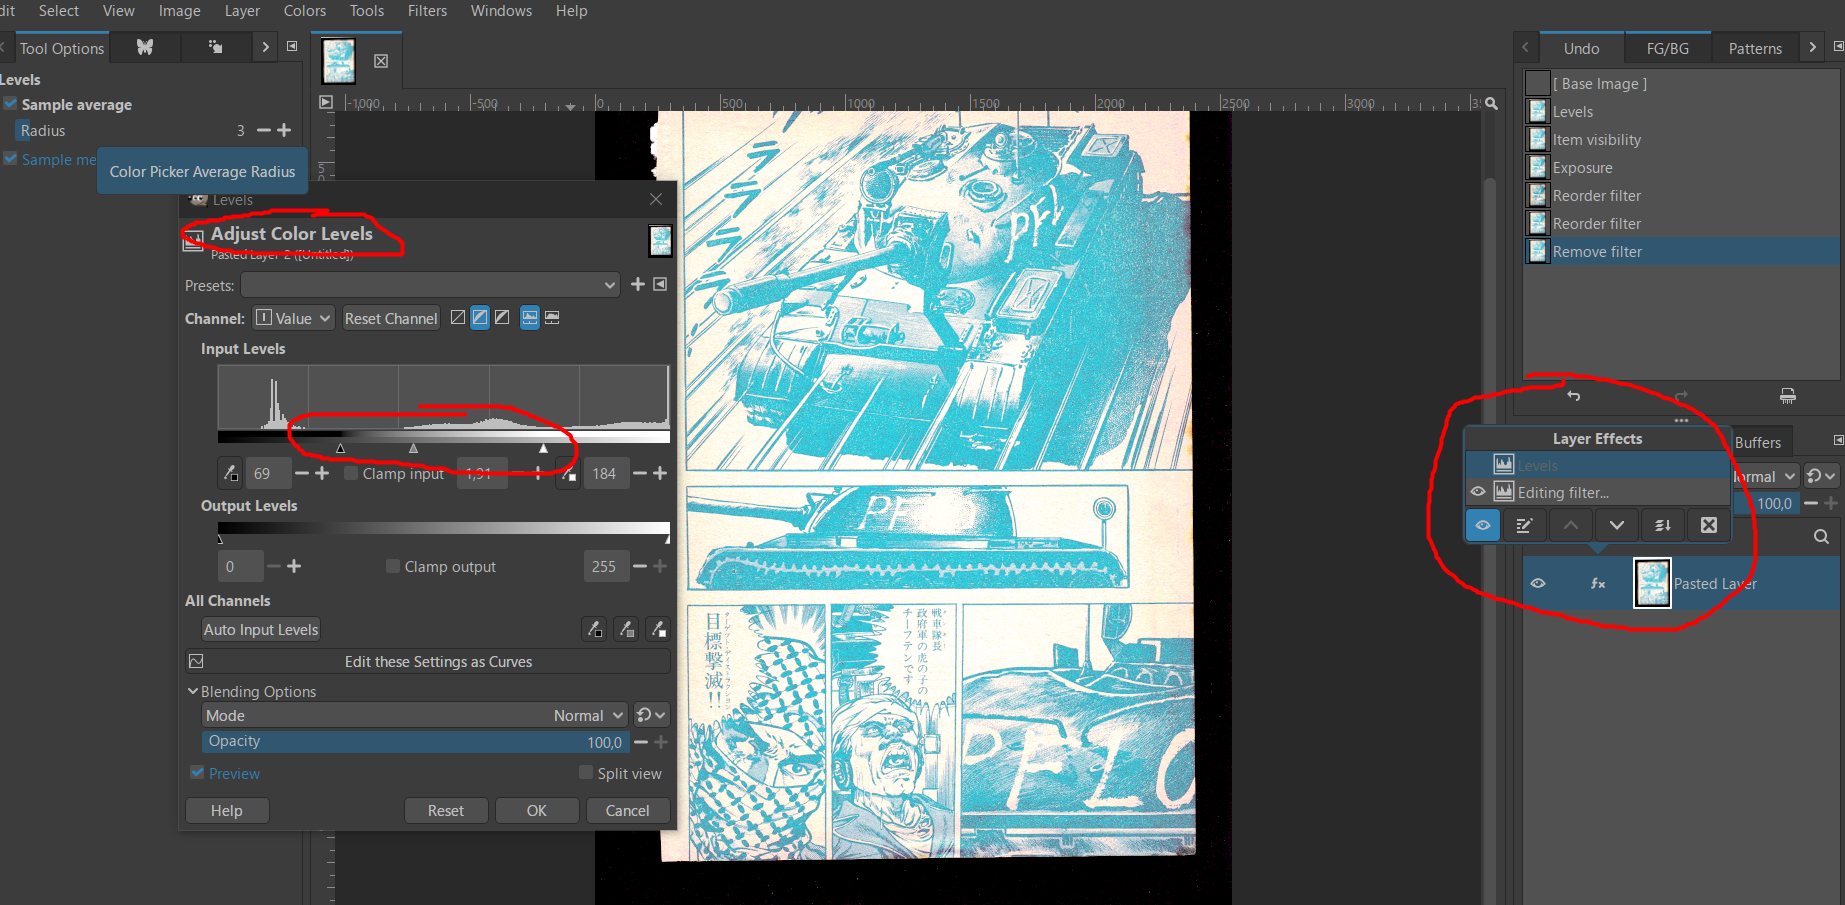Pick gray point for all channels
This screenshot has width=1845, height=905.
tap(627, 629)
